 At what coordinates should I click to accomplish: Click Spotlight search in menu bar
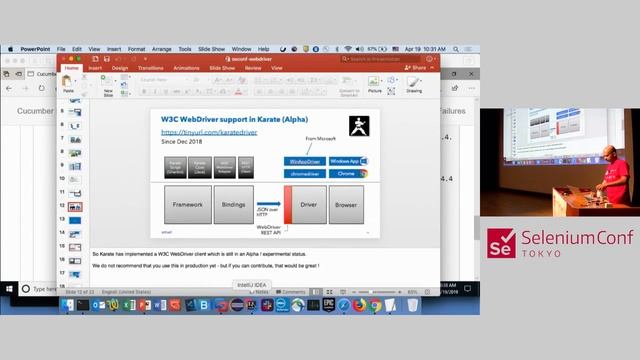[x=456, y=49]
